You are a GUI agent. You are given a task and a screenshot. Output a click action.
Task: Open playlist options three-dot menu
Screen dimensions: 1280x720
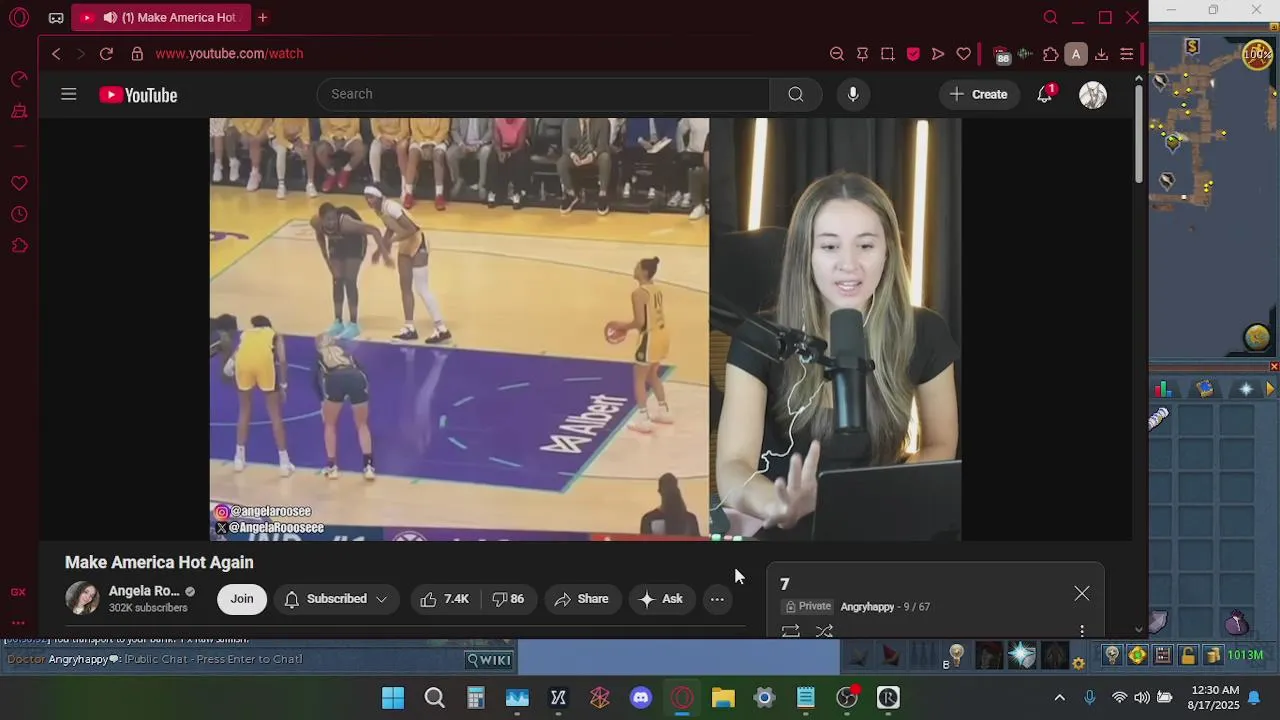(x=1082, y=631)
